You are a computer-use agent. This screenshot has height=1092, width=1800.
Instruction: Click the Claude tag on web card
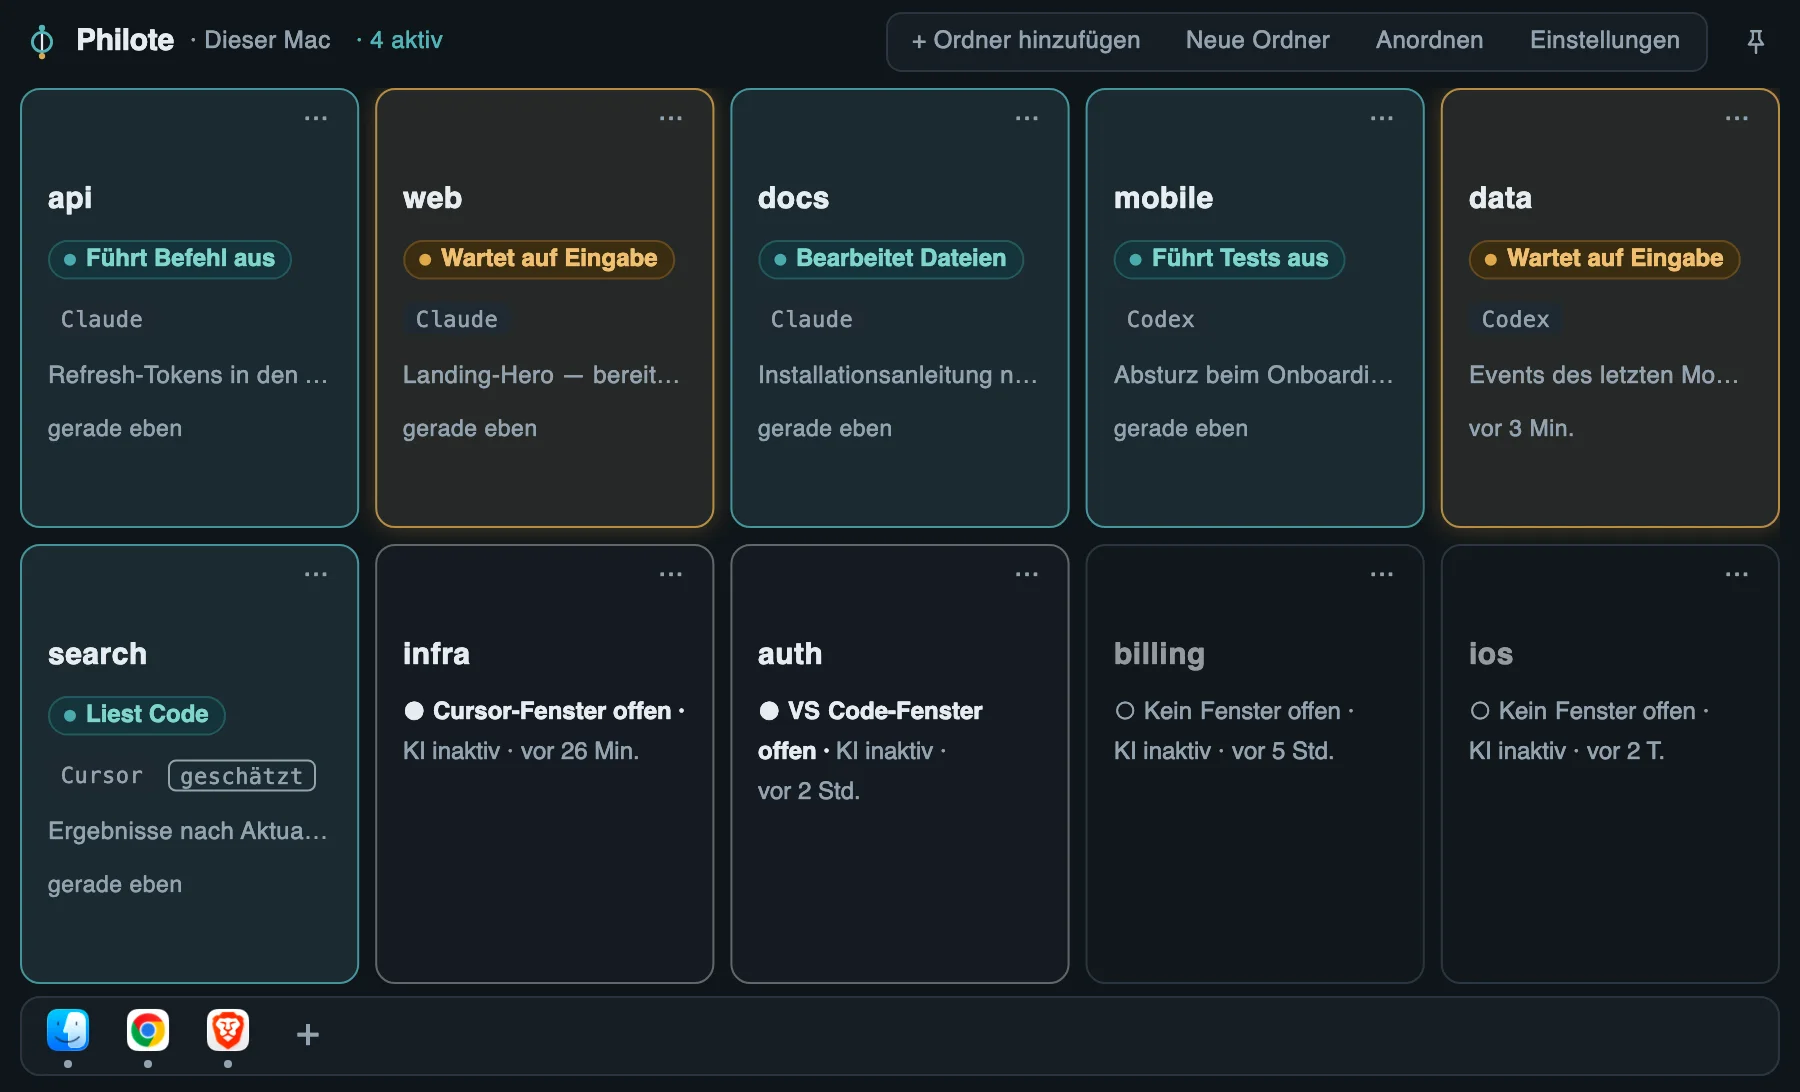click(457, 319)
